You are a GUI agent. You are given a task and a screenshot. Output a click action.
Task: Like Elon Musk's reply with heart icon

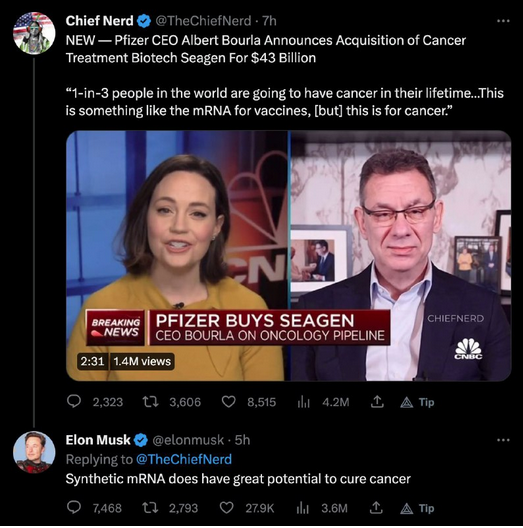click(x=226, y=508)
